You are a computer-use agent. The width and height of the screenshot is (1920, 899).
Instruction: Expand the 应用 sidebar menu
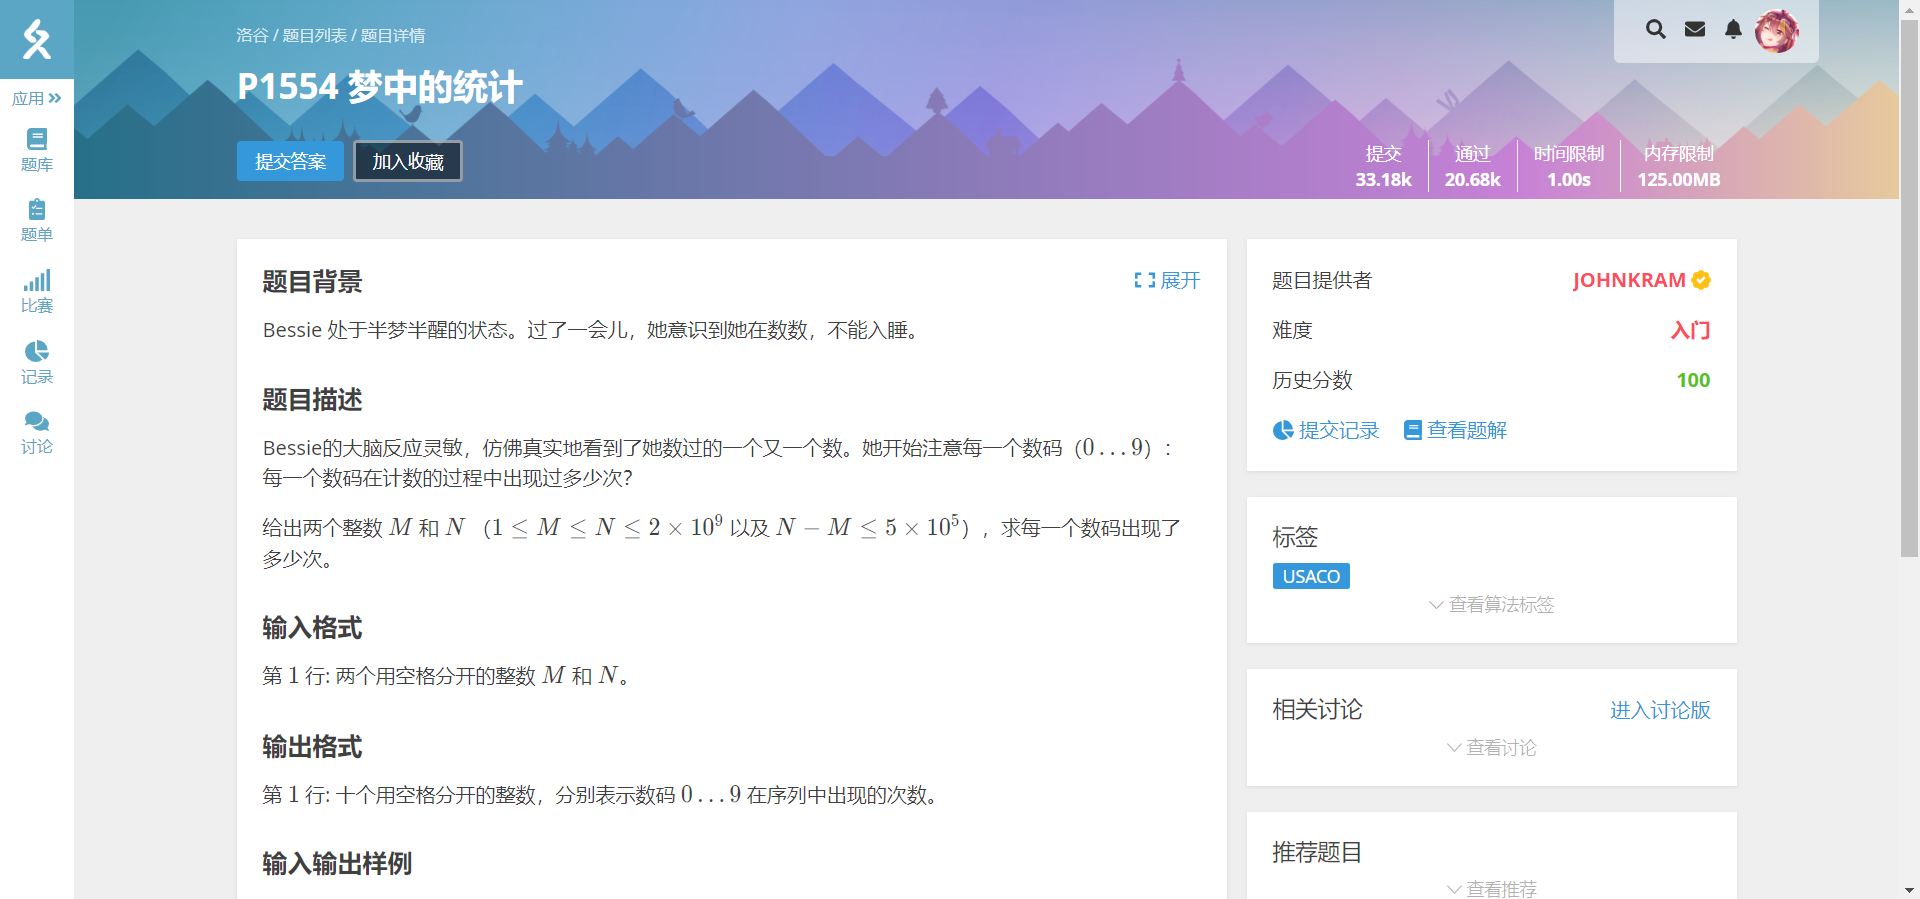pyautogui.click(x=37, y=98)
